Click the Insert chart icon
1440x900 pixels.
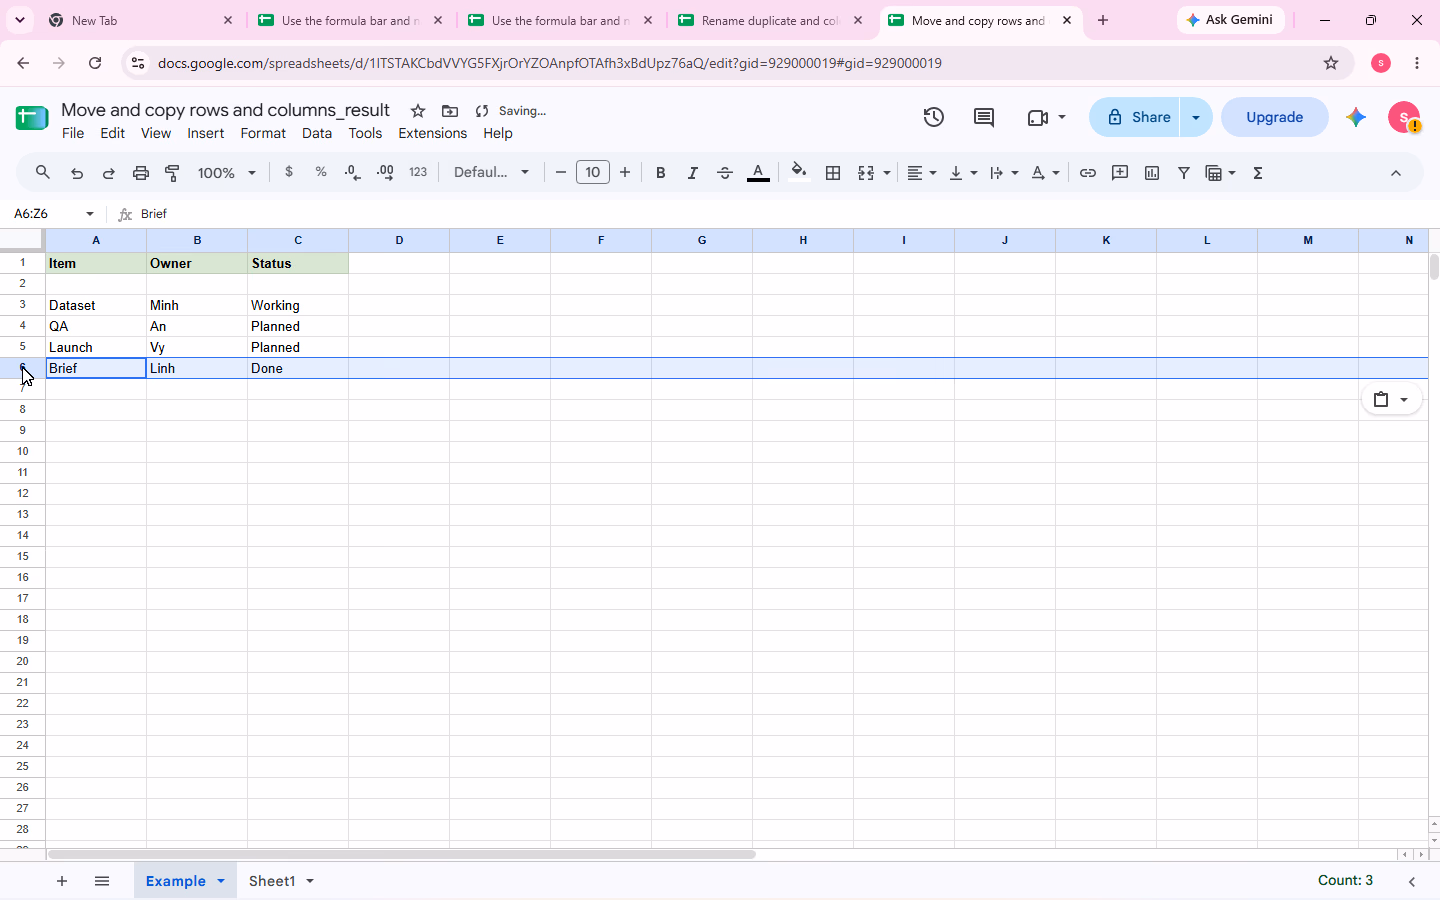(1152, 173)
